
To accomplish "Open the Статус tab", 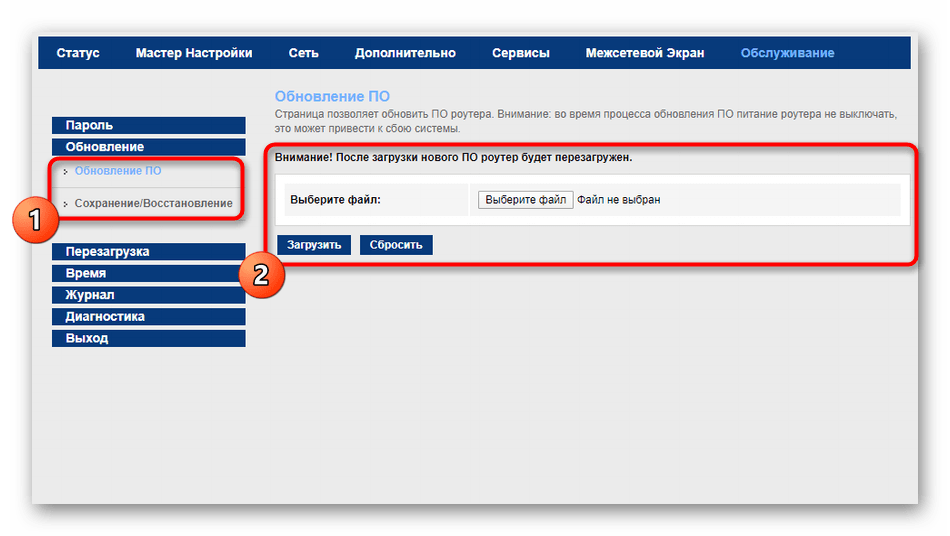I will pos(78,53).
